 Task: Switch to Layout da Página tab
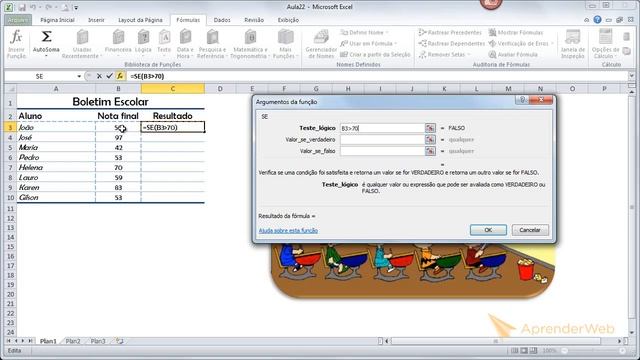click(x=140, y=20)
